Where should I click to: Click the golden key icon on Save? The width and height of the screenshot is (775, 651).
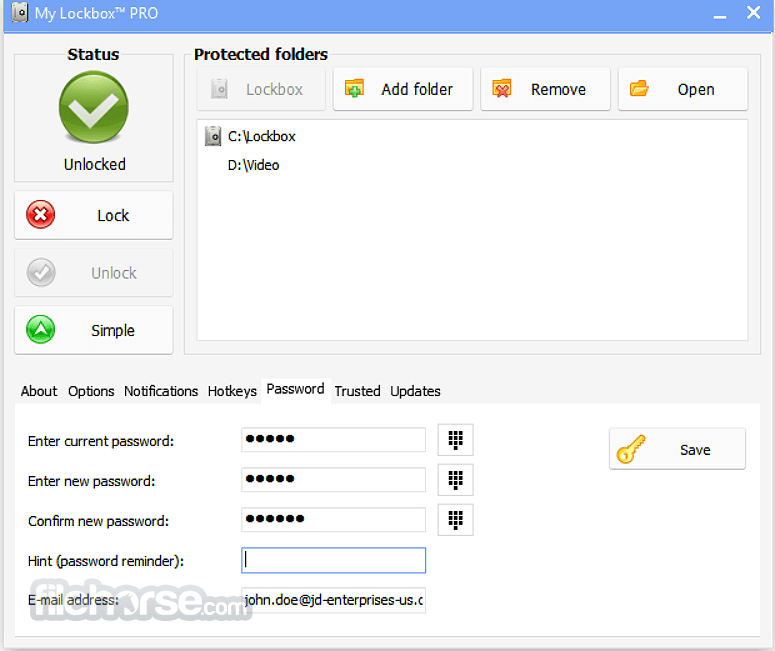[x=631, y=449]
